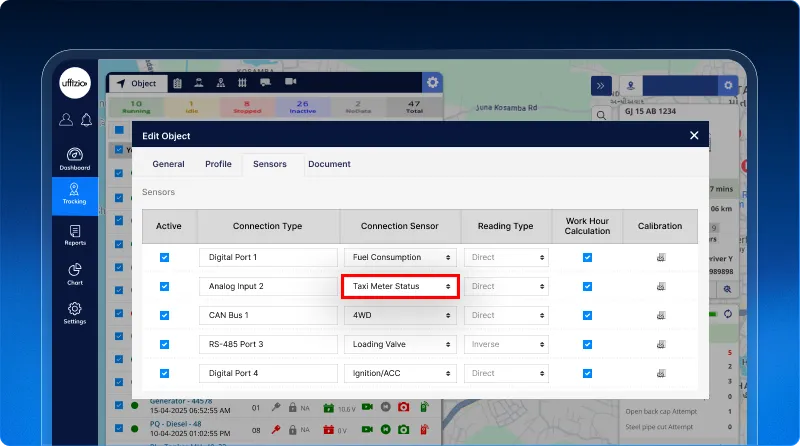Viewport: 800px width, 446px height.
Task: Click the gear icon in right map panel
Action: pyautogui.click(x=728, y=85)
